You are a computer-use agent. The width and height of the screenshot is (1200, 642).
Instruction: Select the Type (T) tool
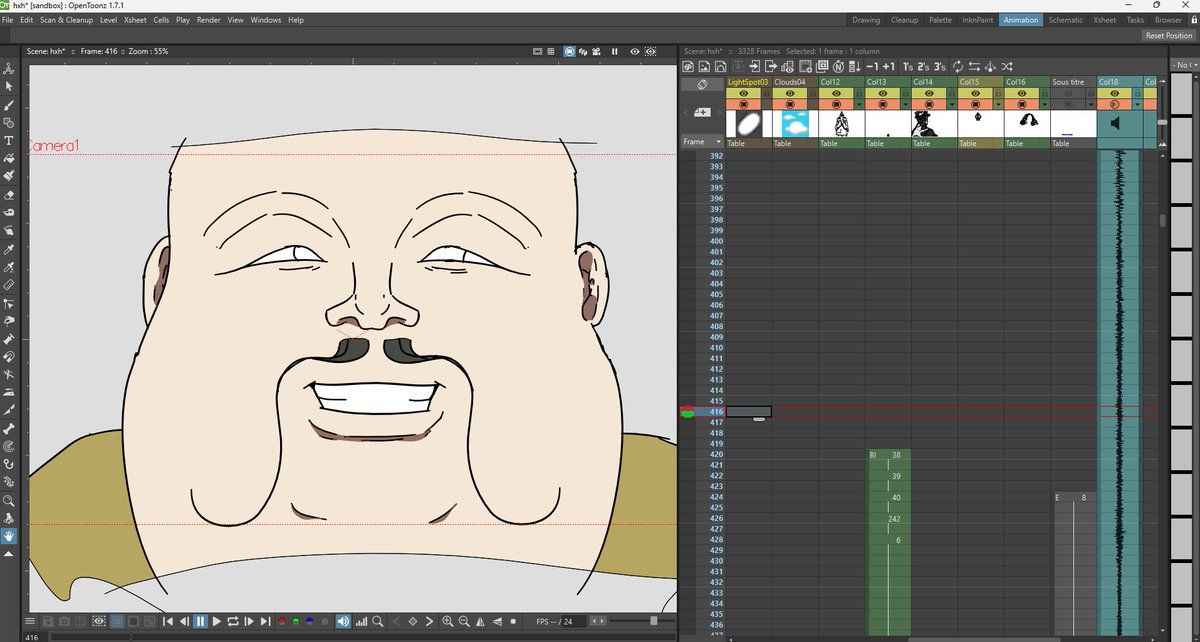click(9, 141)
